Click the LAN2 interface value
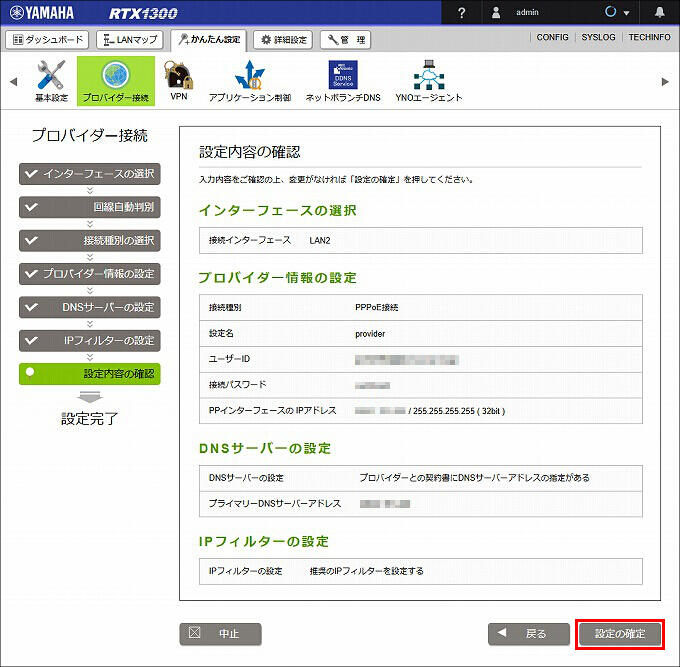680x667 pixels. click(320, 240)
